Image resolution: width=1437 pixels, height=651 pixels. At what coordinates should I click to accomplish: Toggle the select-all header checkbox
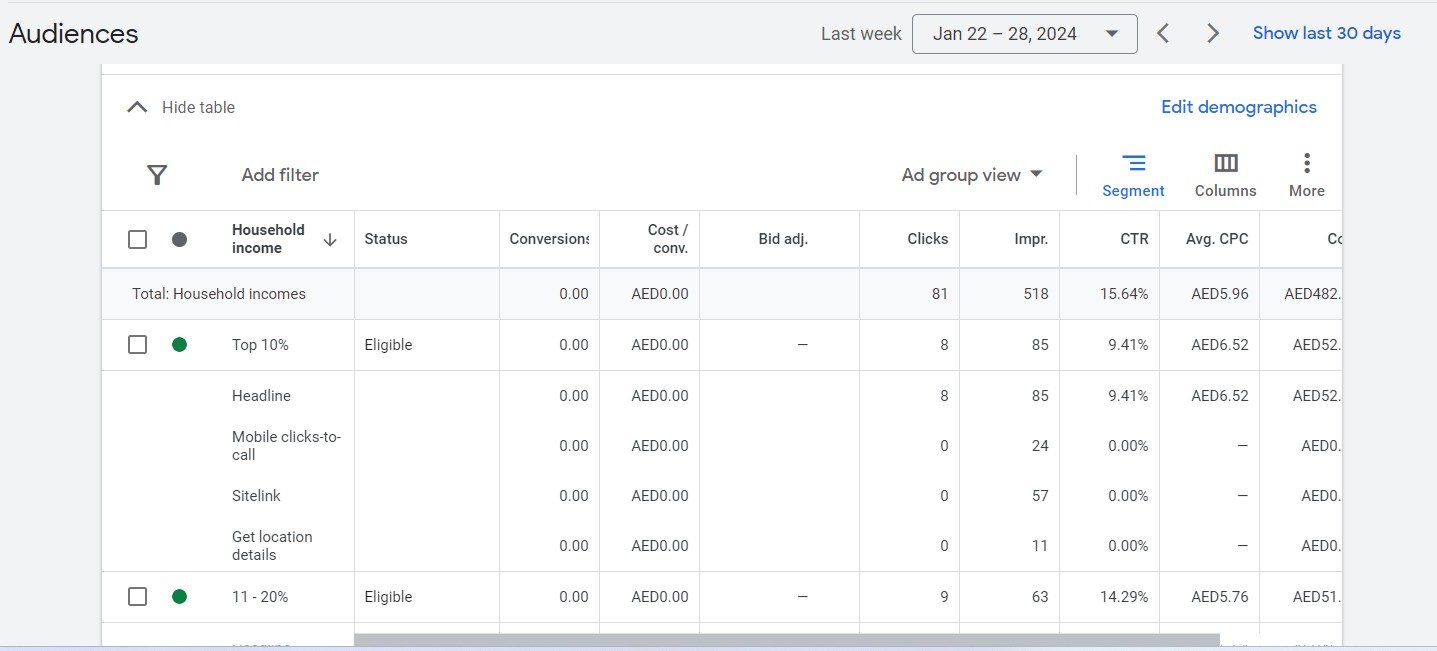point(138,240)
